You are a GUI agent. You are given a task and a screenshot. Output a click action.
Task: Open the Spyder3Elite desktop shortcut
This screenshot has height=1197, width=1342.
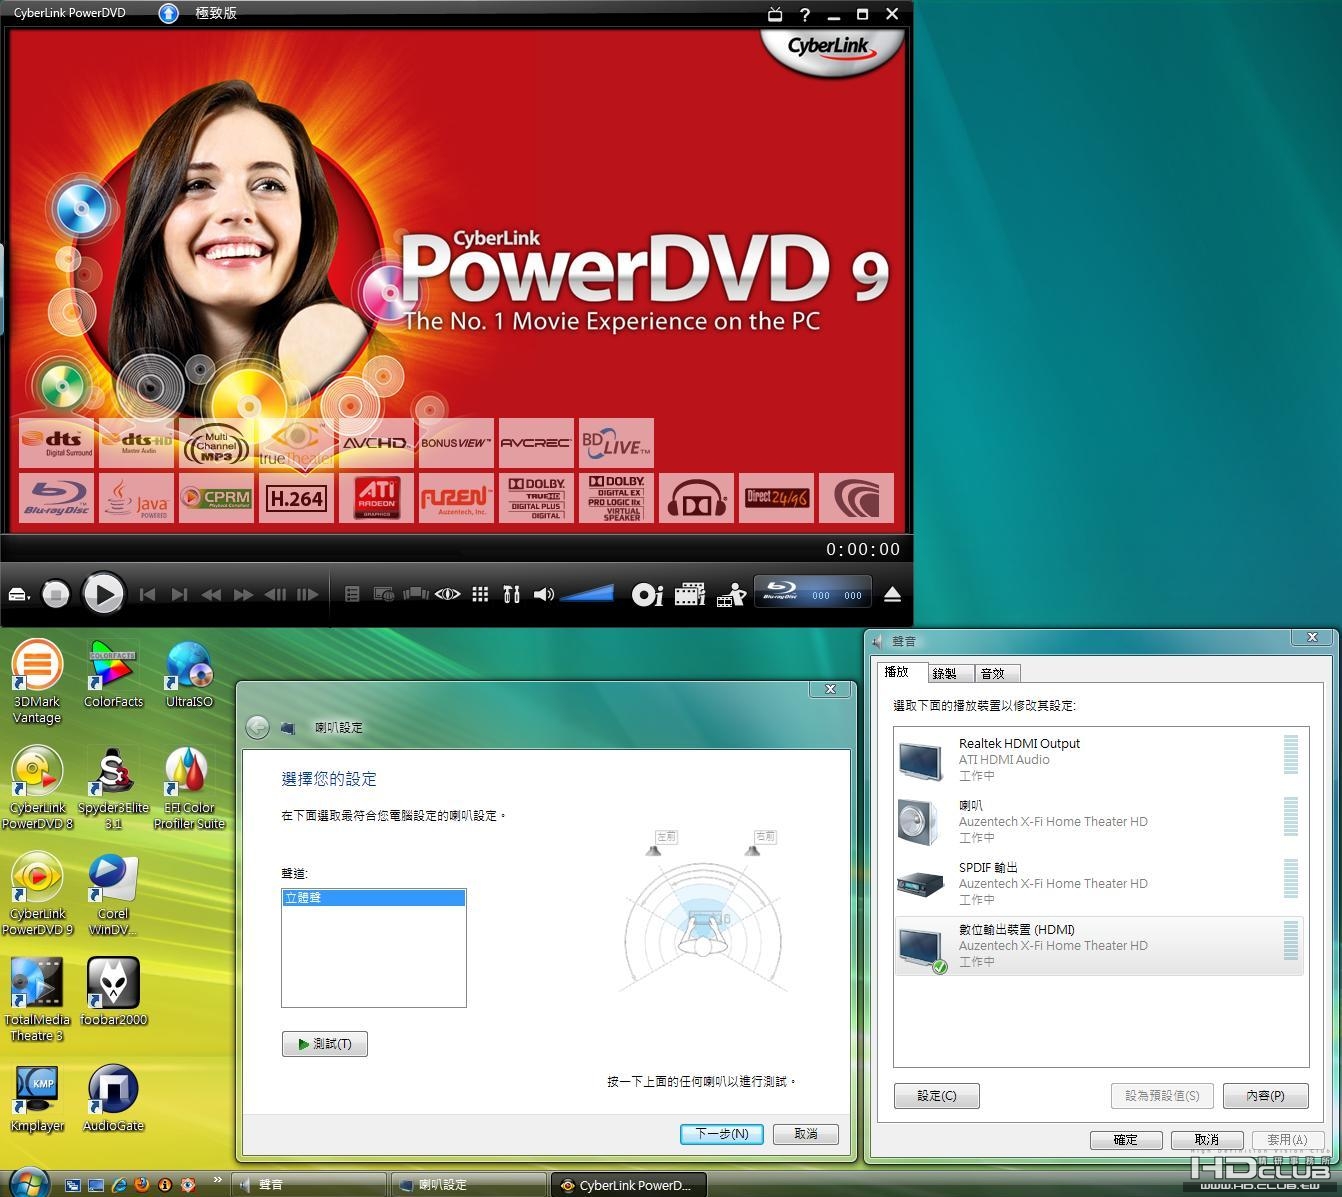tap(113, 788)
